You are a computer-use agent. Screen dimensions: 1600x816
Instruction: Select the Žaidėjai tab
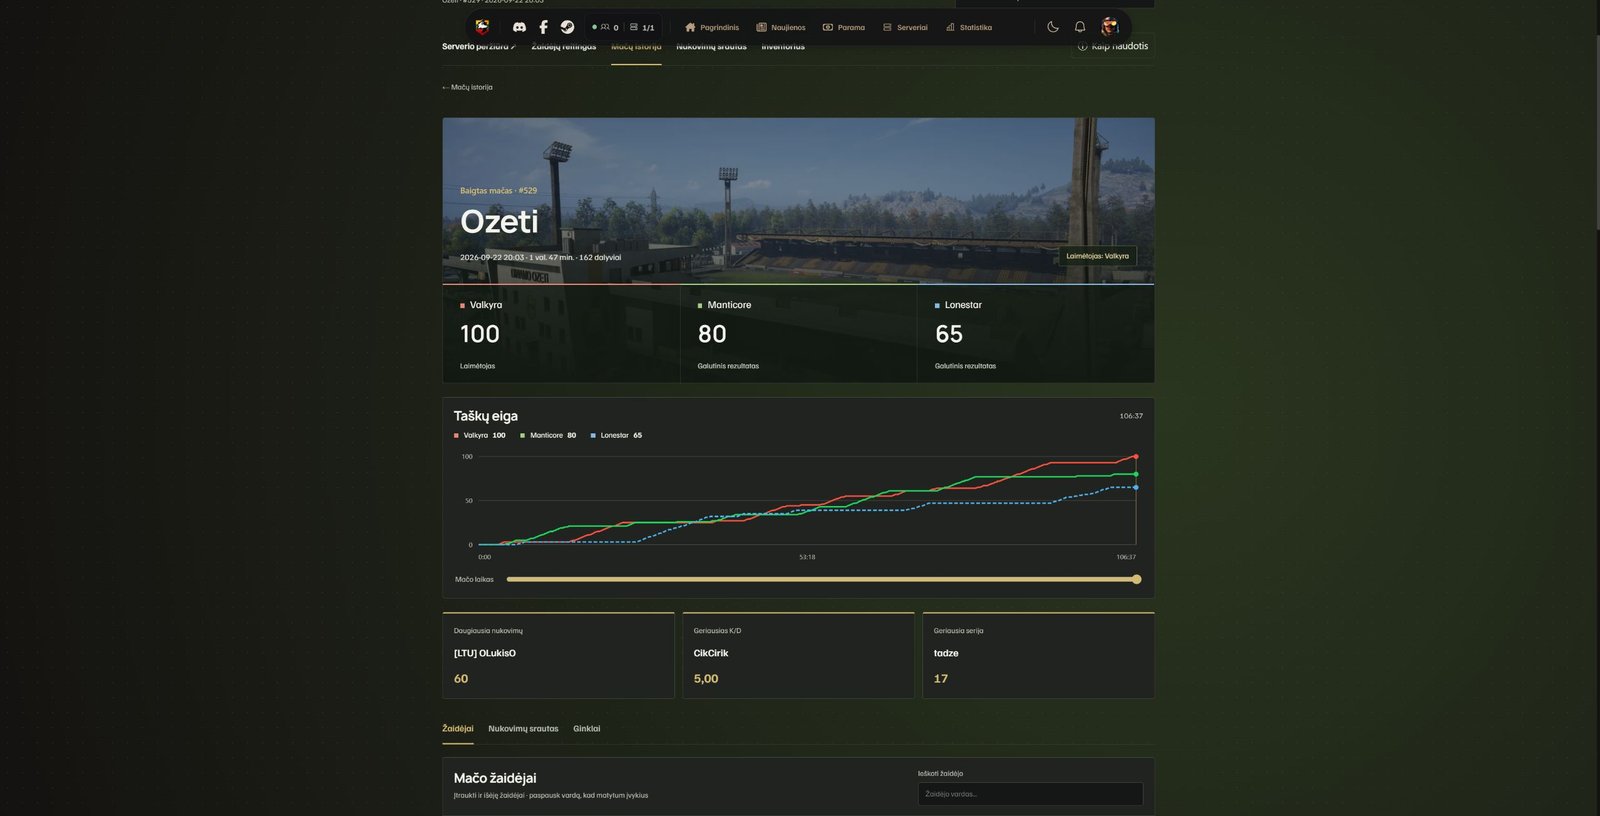point(458,729)
